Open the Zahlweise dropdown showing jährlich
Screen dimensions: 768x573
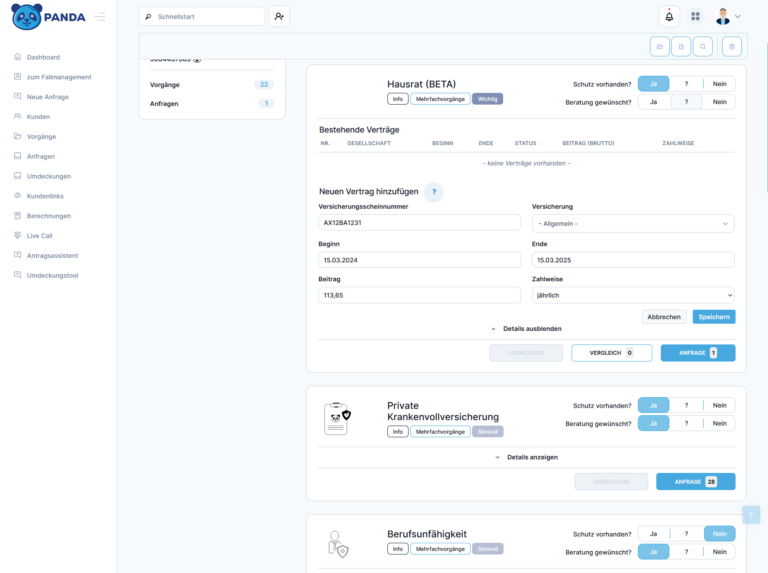633,296
